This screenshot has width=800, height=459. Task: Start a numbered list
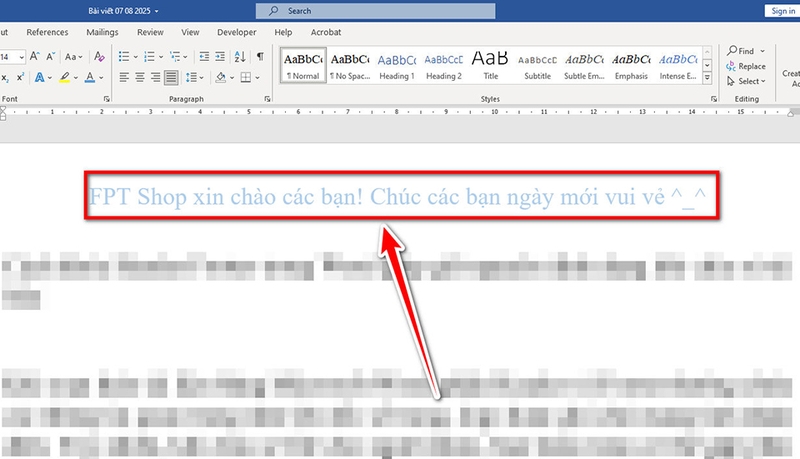click(149, 56)
